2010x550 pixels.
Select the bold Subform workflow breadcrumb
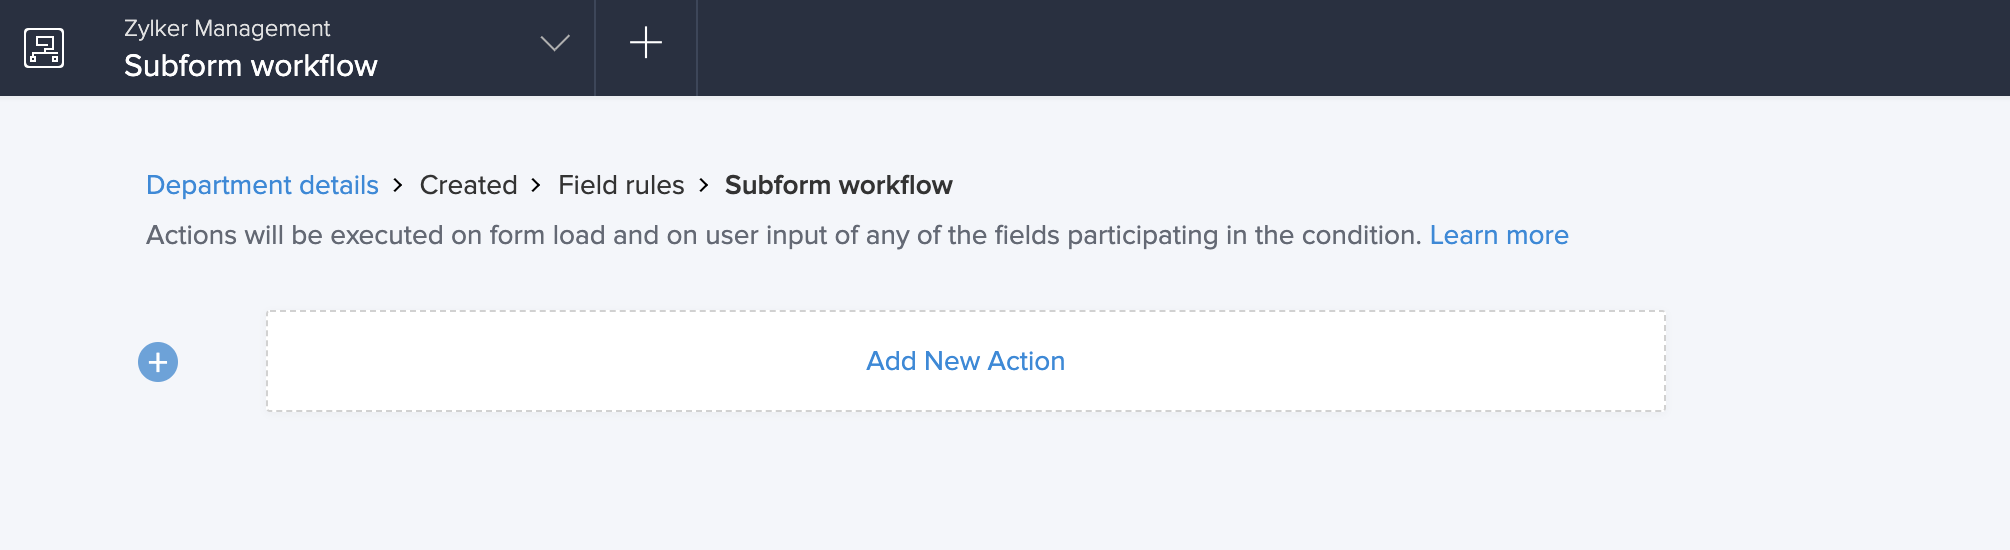pos(838,185)
